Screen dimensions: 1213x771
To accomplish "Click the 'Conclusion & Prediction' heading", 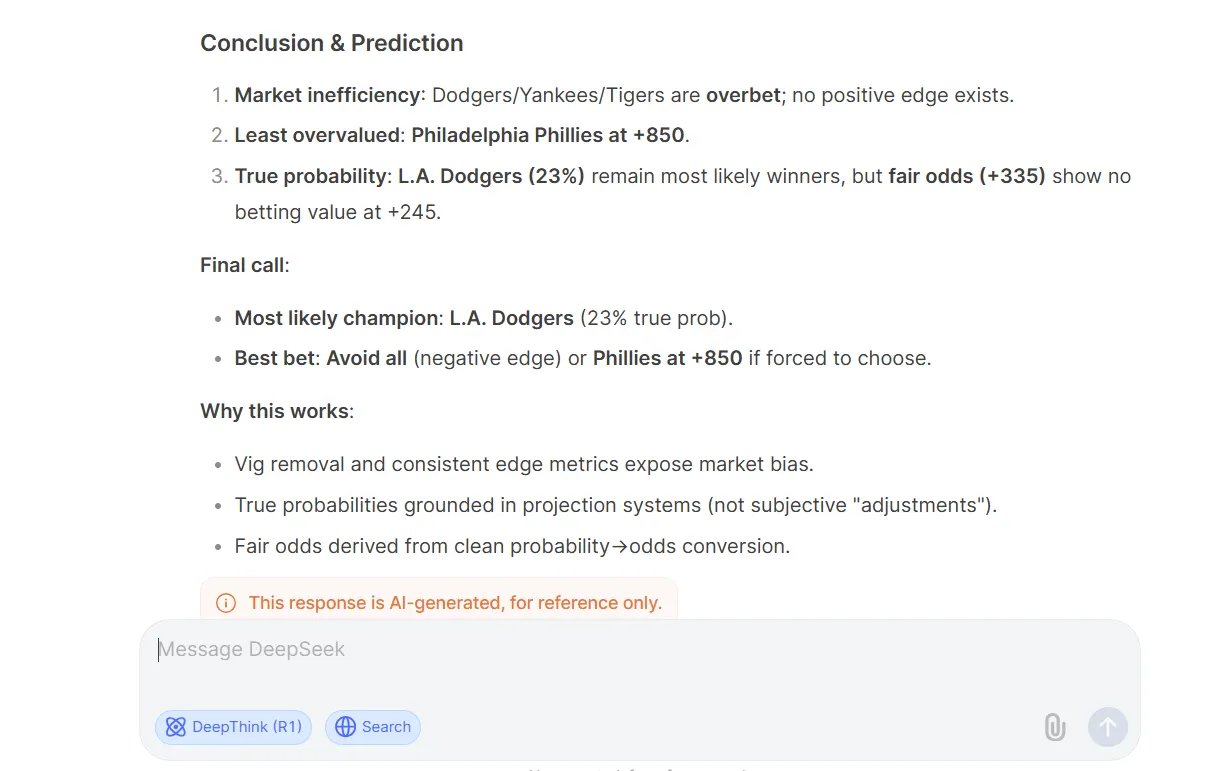I will tap(331, 43).
